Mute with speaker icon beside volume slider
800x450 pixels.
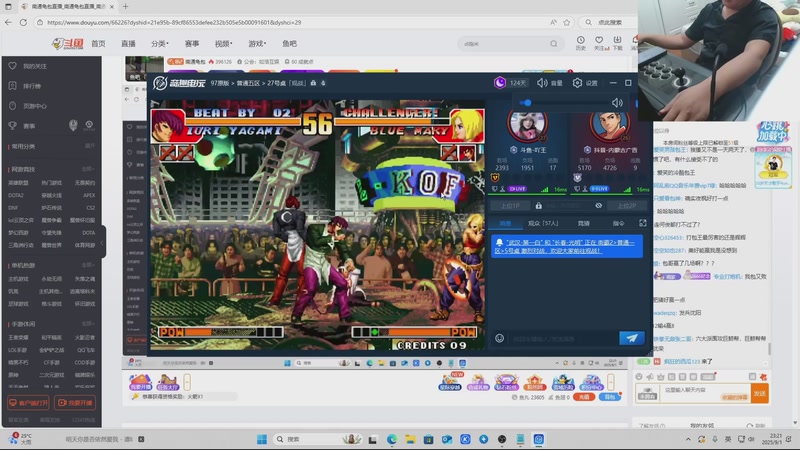click(x=617, y=103)
